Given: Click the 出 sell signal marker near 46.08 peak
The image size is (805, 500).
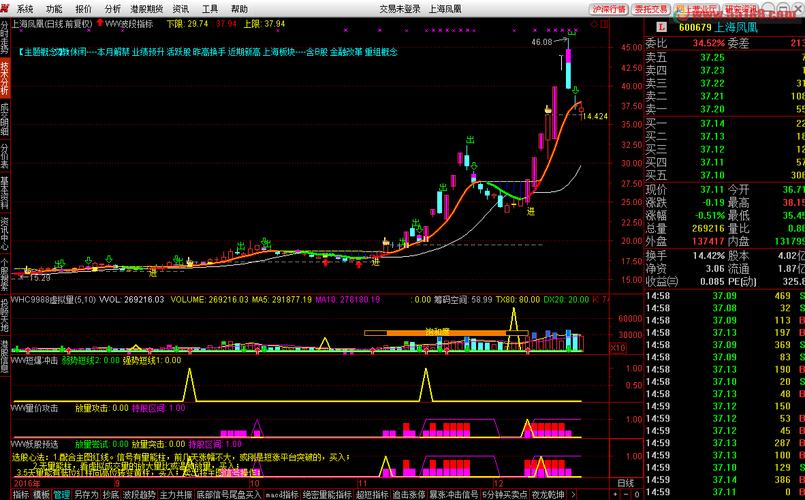Looking at the screenshot, I should coord(571,34).
